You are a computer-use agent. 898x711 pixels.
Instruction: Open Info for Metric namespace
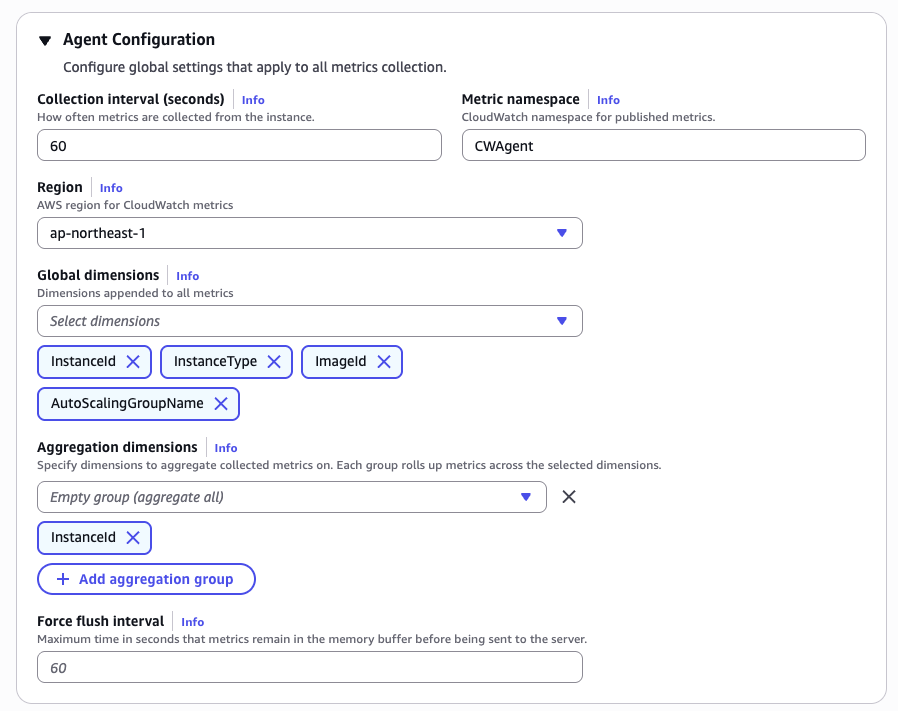[608, 100]
